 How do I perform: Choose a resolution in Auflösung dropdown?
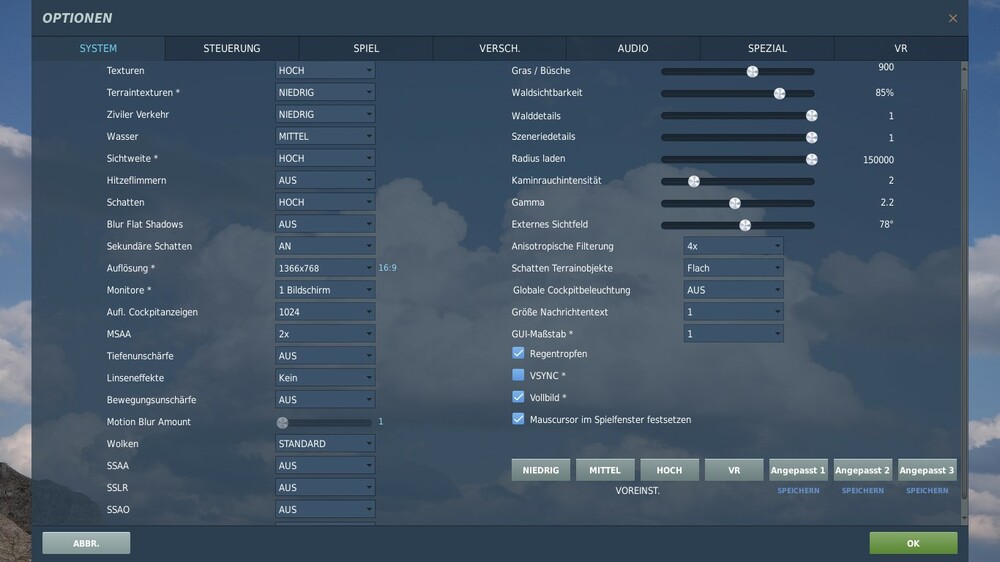pyautogui.click(x=325, y=268)
